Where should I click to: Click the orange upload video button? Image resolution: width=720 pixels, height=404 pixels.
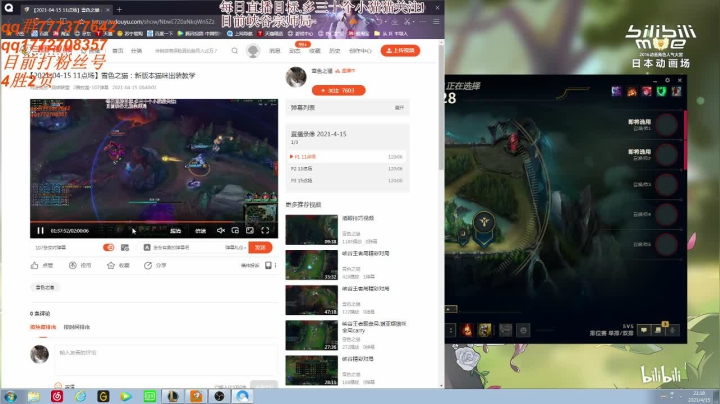(400, 50)
